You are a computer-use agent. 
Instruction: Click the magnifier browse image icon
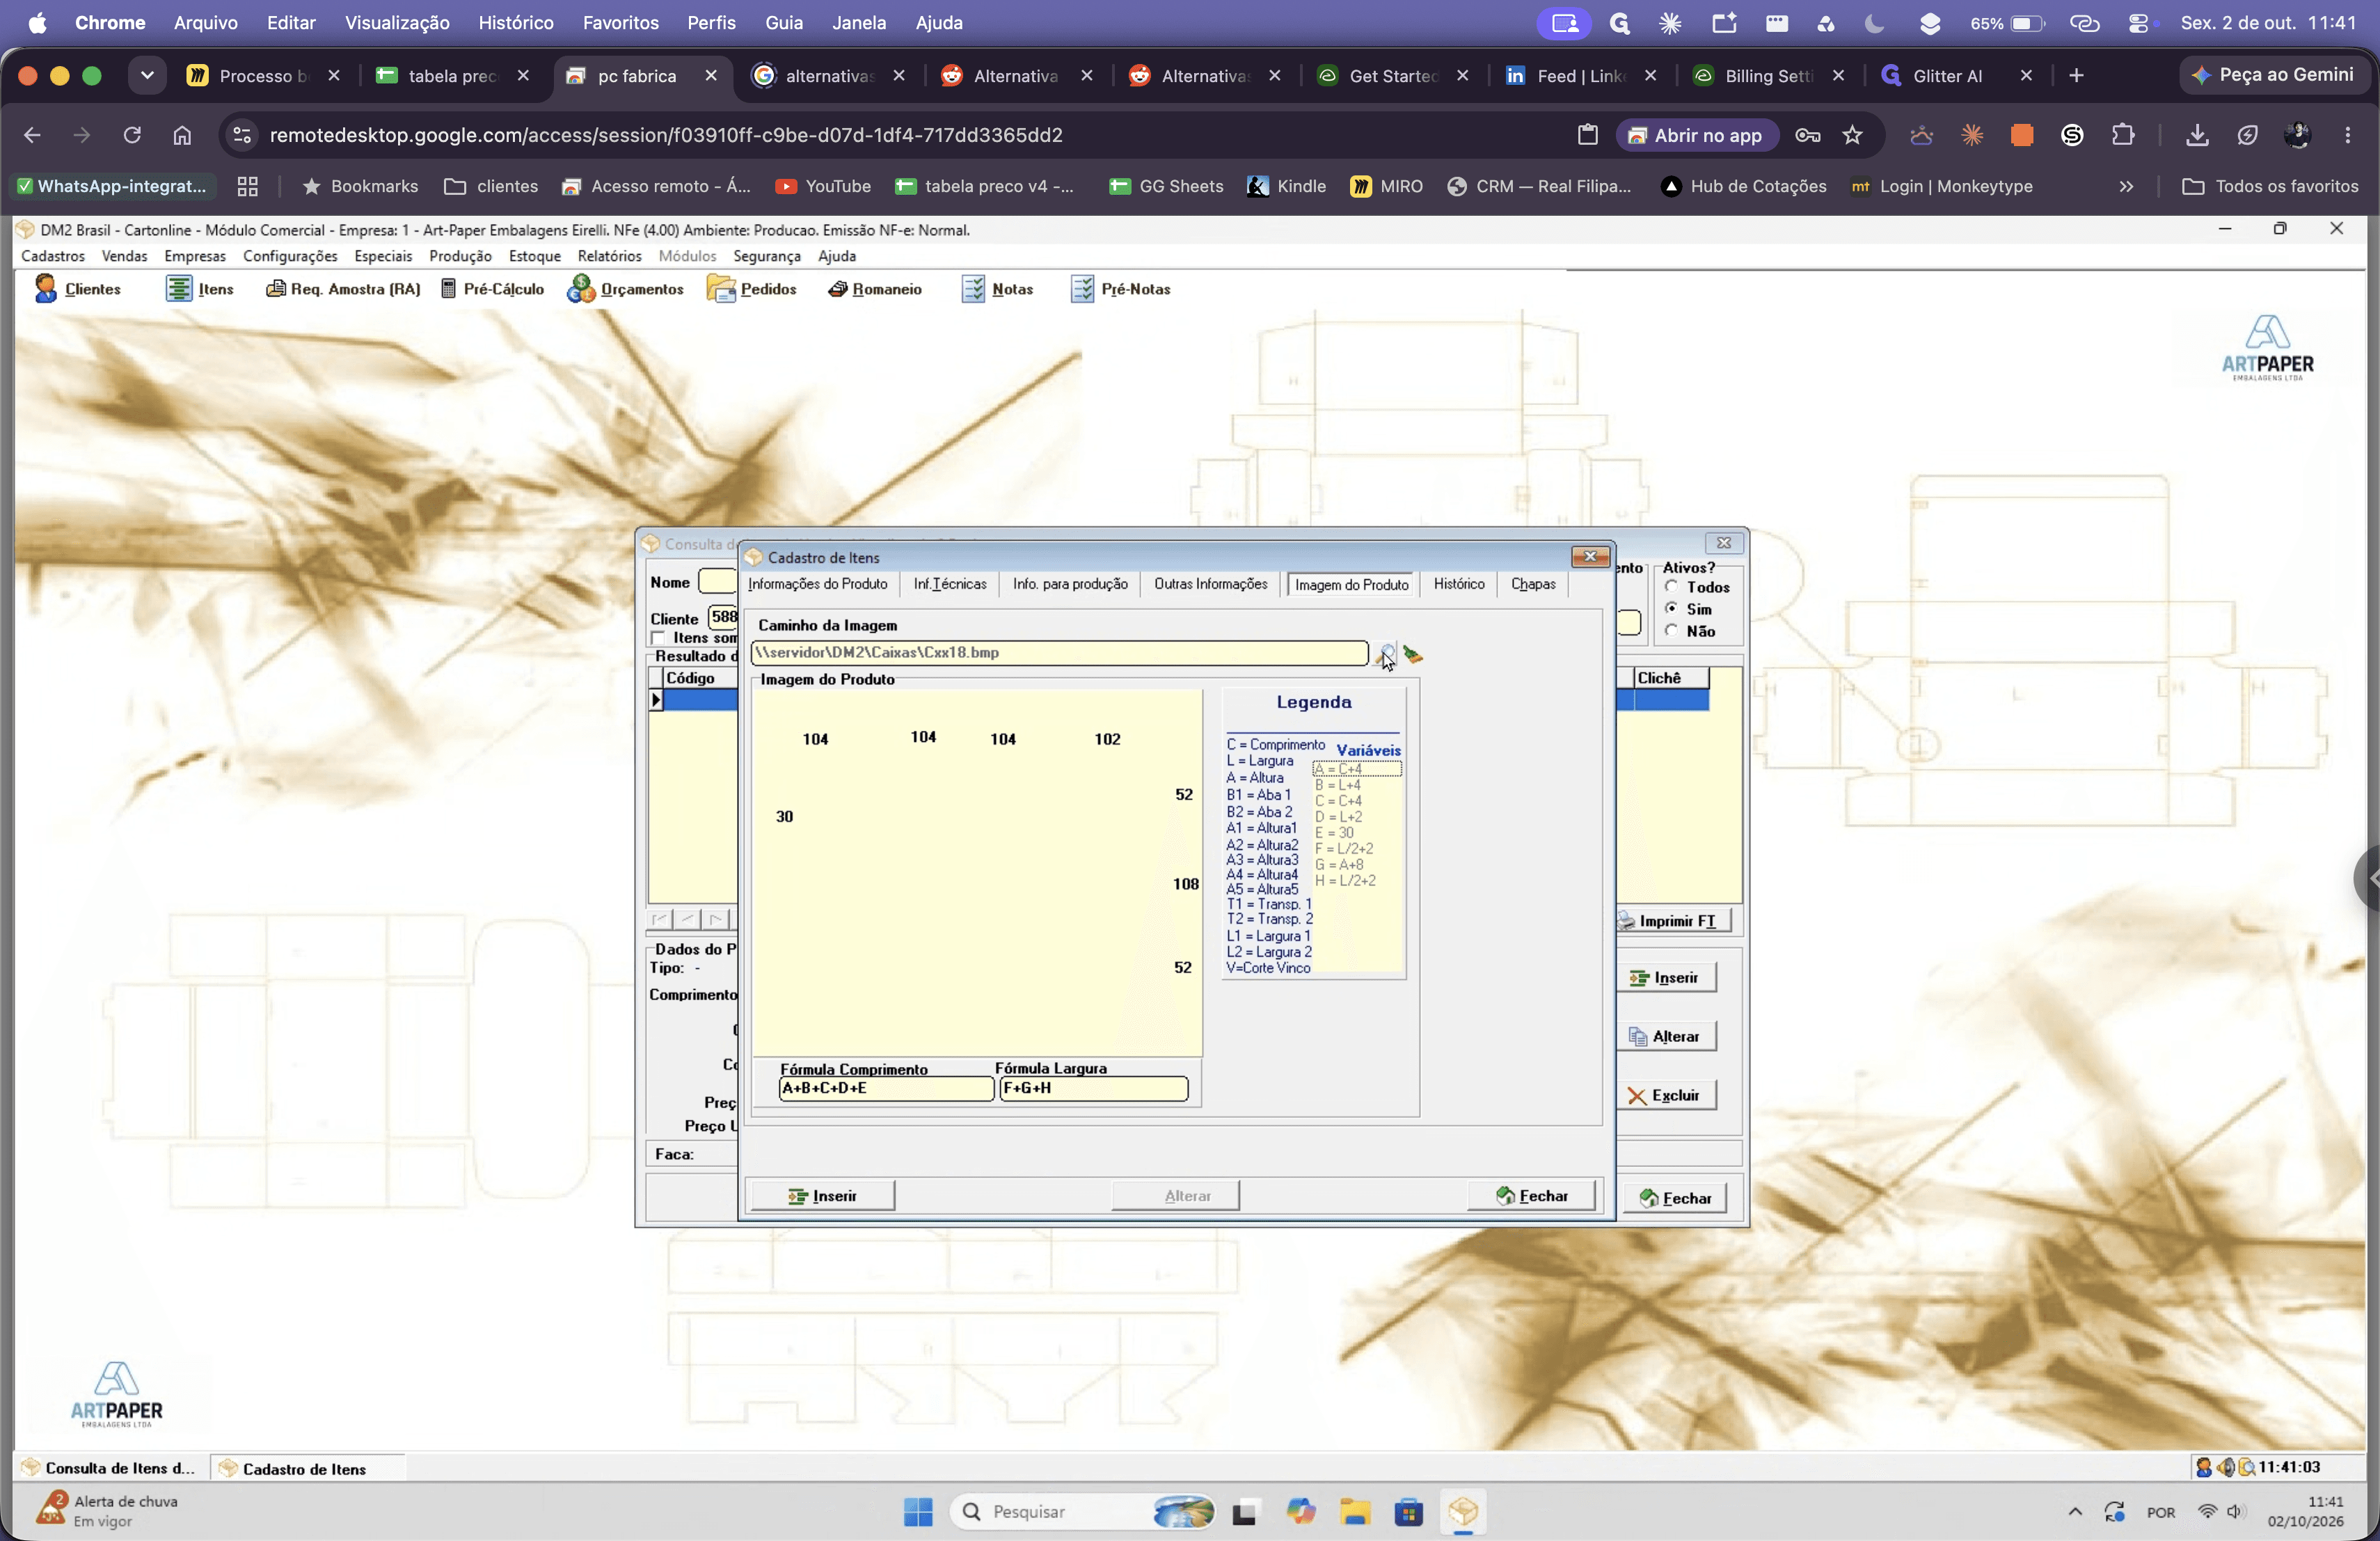tap(1385, 654)
